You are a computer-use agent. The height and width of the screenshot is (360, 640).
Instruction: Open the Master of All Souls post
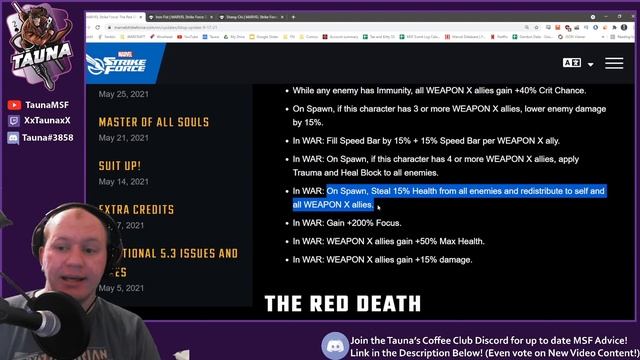[154, 122]
